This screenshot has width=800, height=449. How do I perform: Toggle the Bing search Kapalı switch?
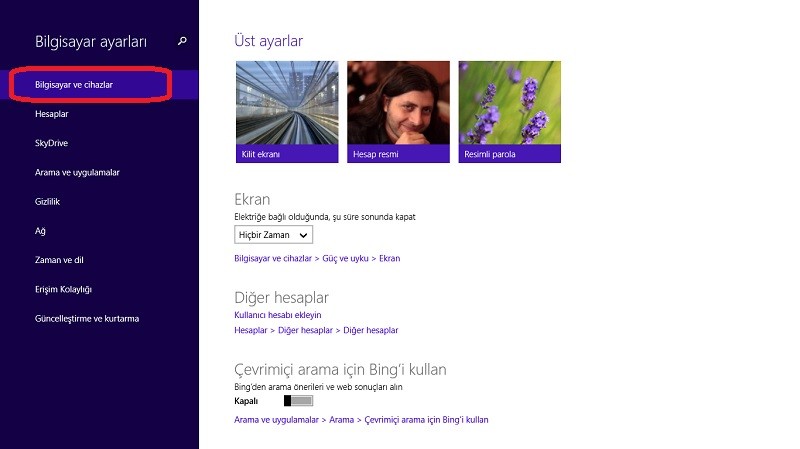tap(298, 401)
